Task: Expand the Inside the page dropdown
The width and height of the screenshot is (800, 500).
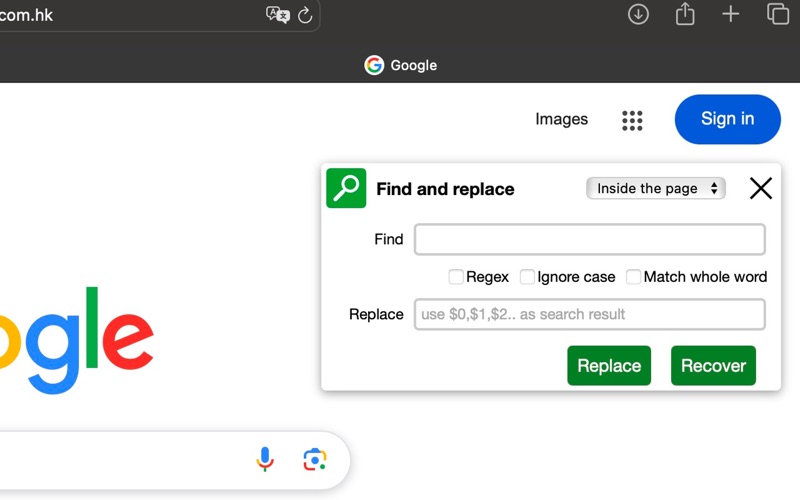Action: pos(656,188)
